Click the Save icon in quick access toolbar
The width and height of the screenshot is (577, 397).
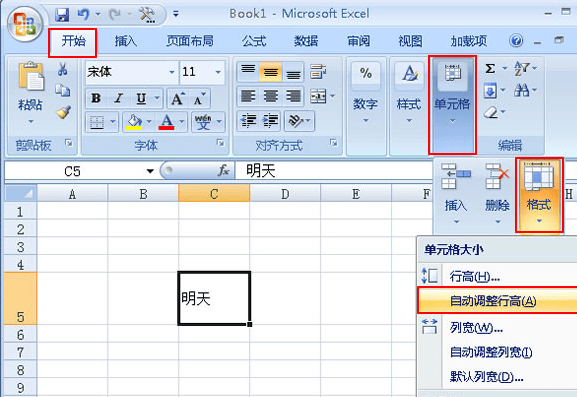point(62,14)
